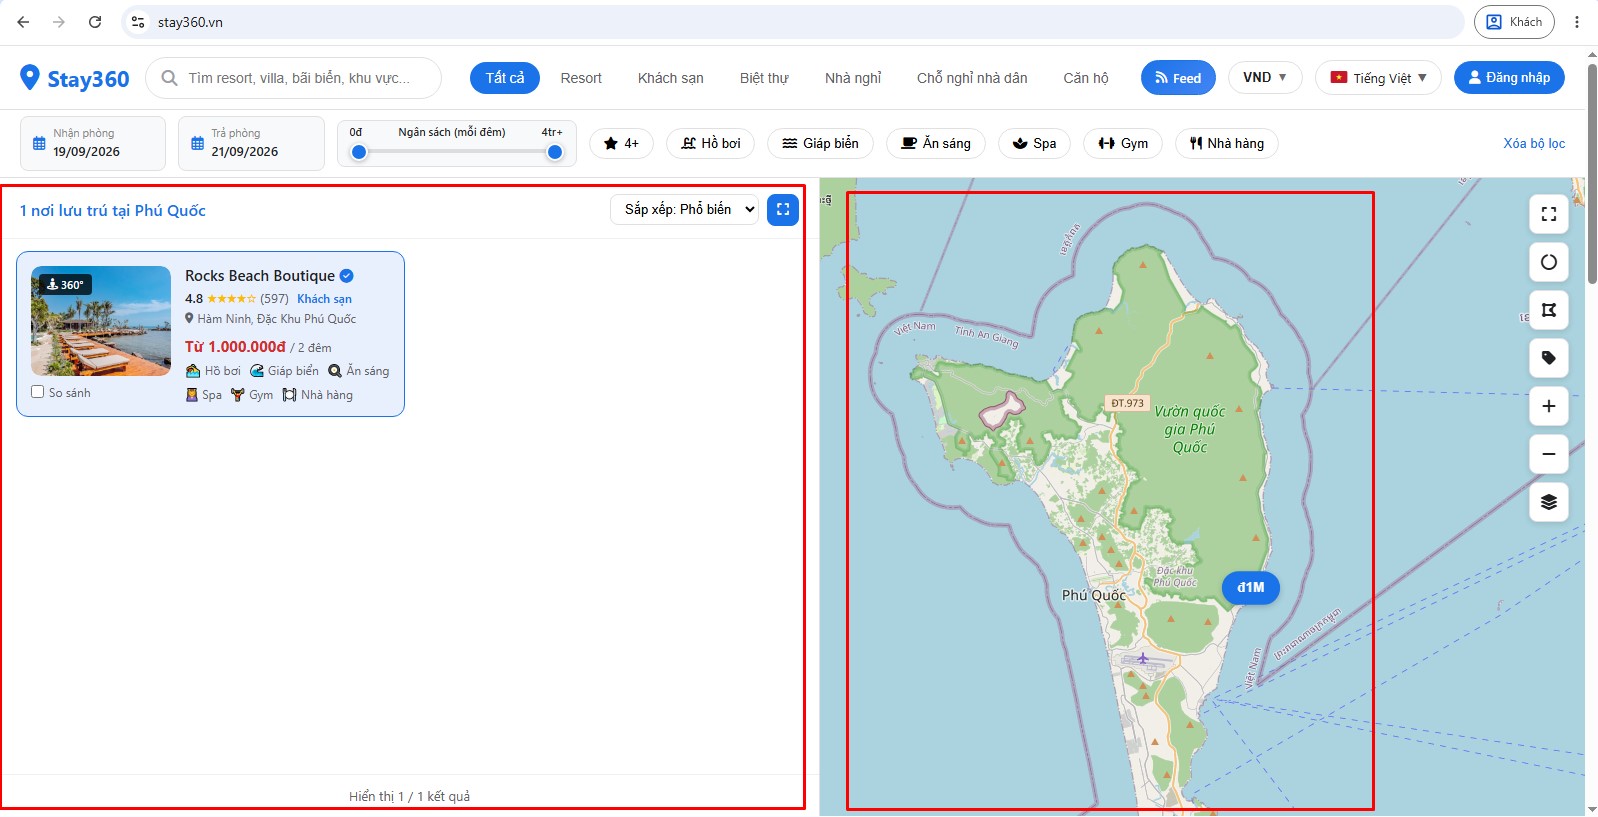1598x817 pixels.
Task: Zoom in on the map
Action: [1549, 406]
